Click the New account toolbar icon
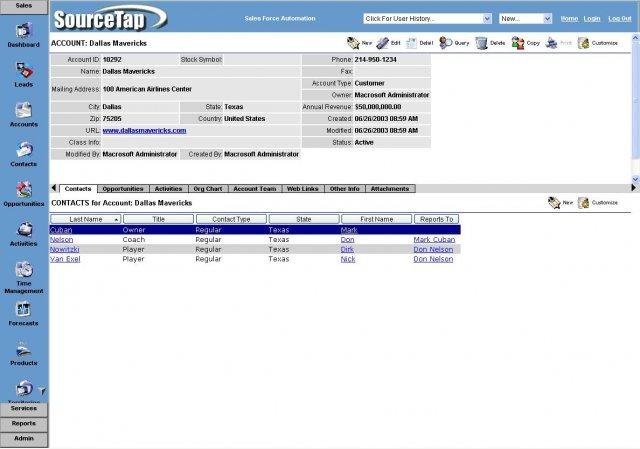Screen dimensions: 640x449 [x=353, y=42]
